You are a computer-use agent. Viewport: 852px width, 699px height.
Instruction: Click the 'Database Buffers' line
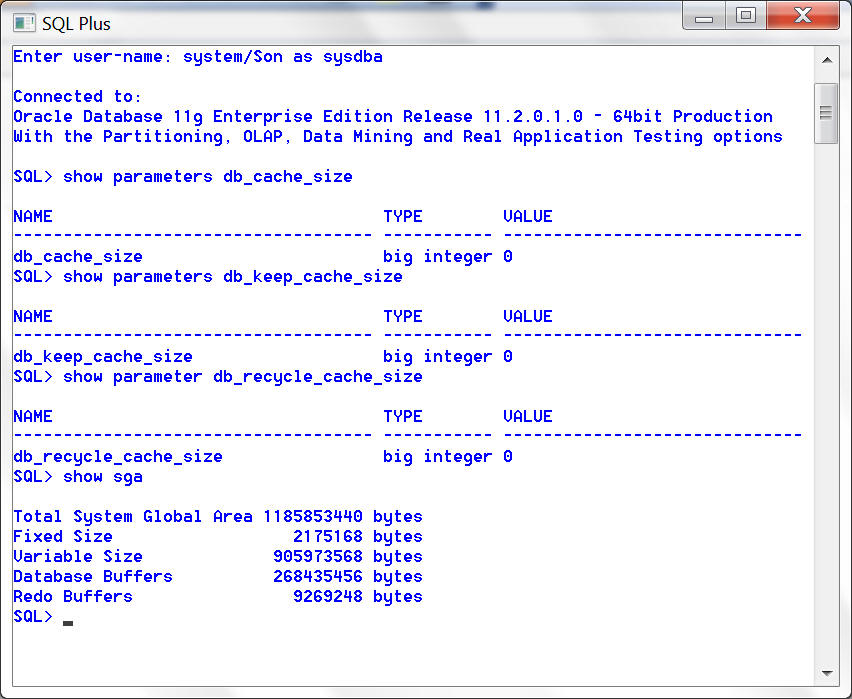(x=218, y=576)
